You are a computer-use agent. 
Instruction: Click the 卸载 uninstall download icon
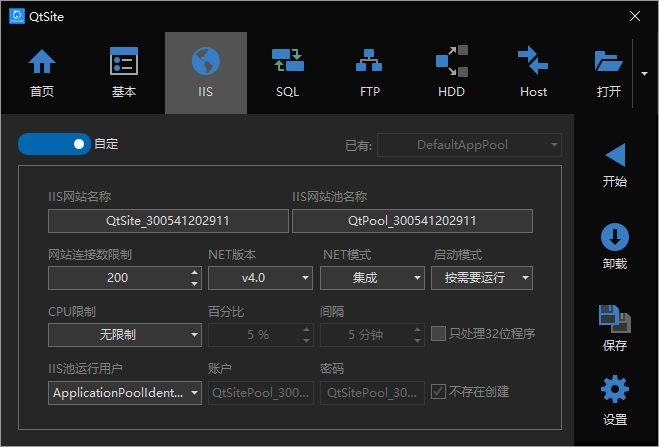615,237
